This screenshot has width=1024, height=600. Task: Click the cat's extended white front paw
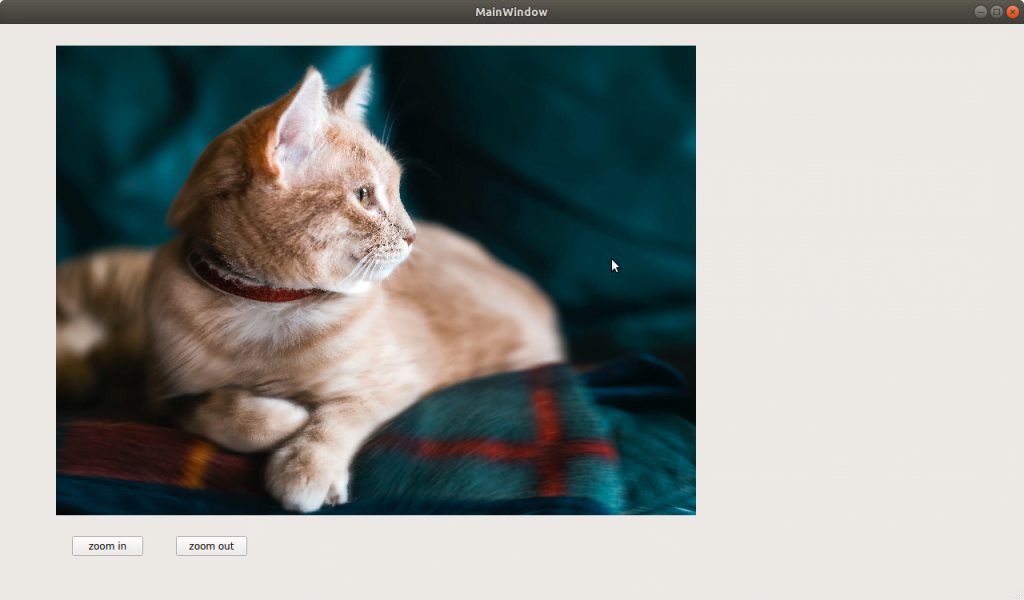click(305, 475)
